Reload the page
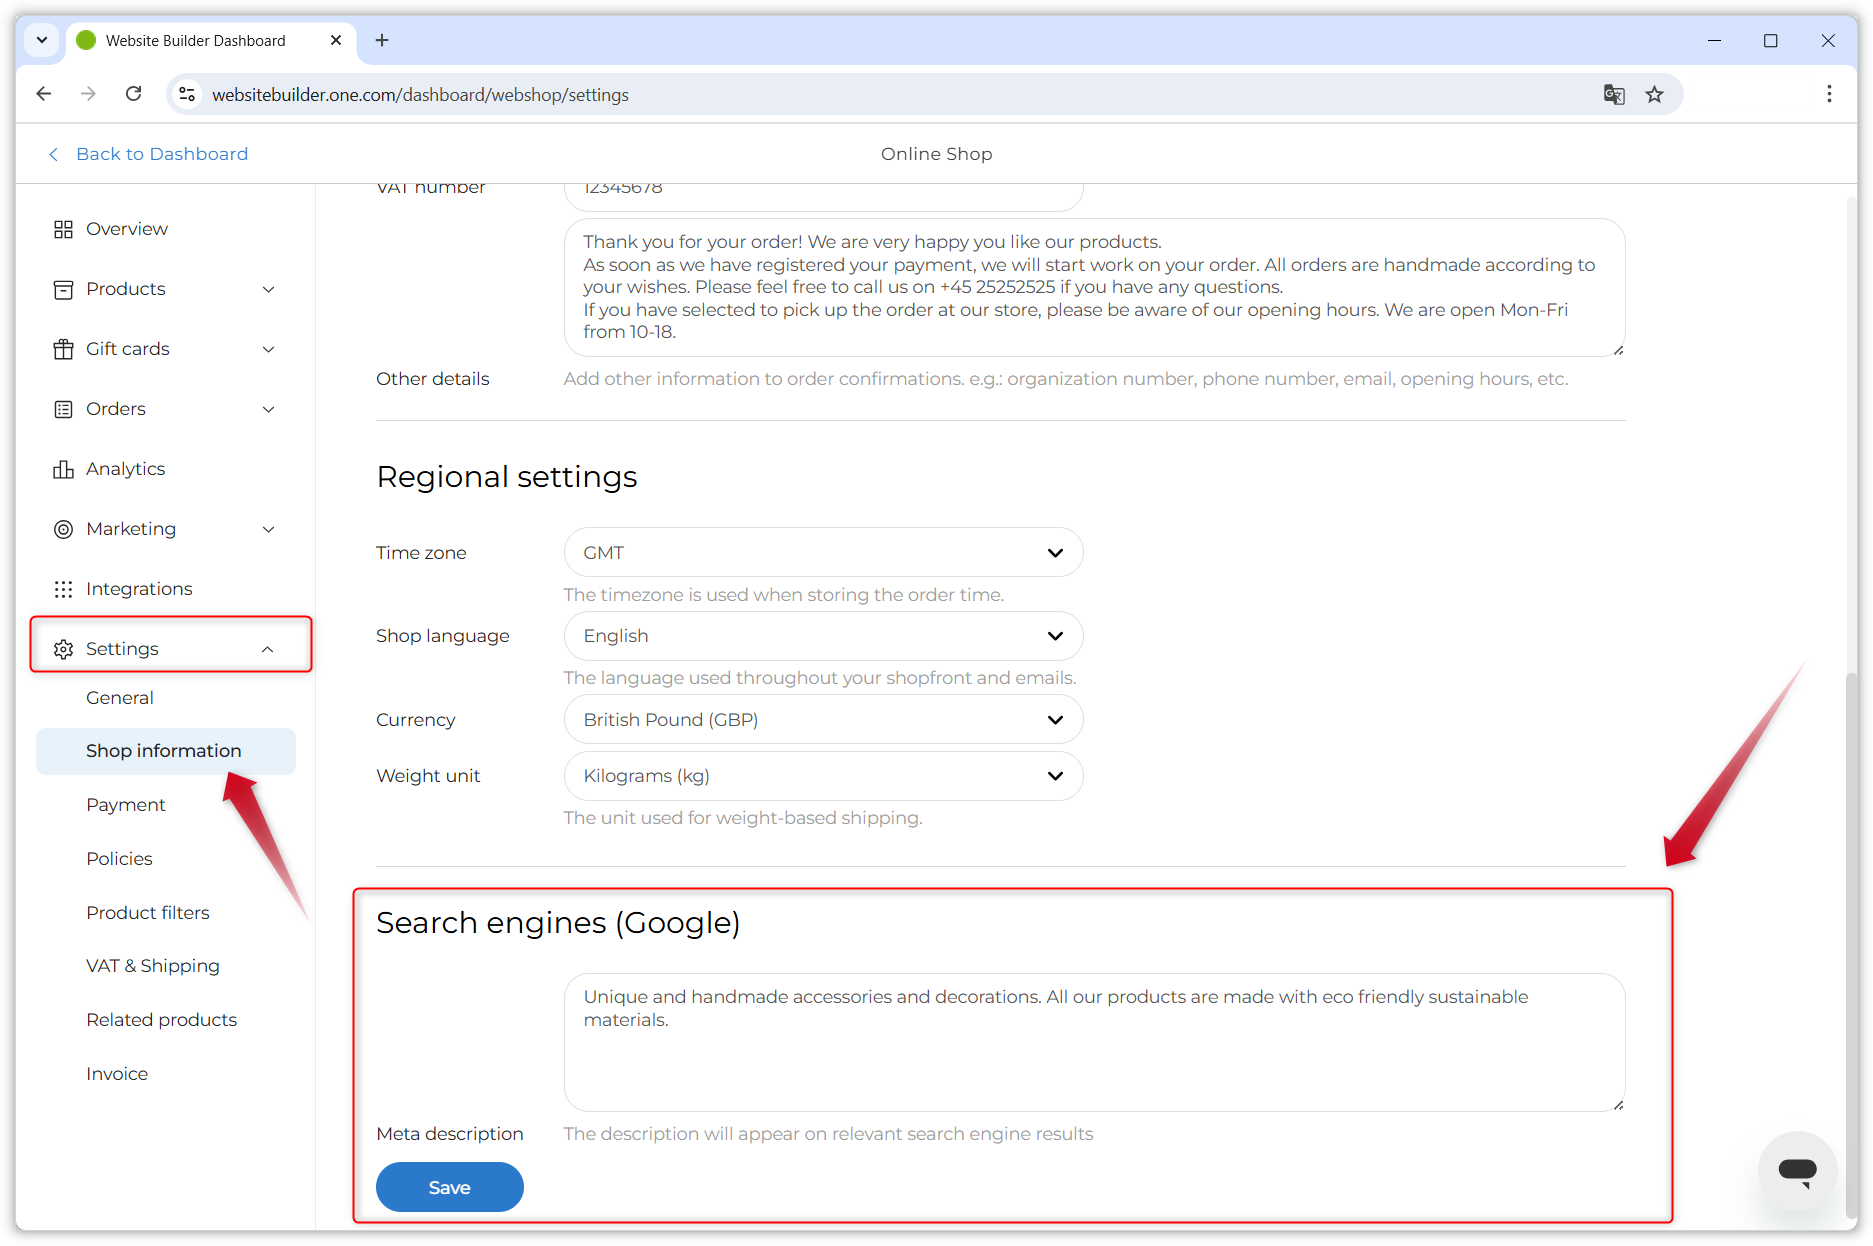This screenshot has height=1246, width=1873. [x=133, y=93]
